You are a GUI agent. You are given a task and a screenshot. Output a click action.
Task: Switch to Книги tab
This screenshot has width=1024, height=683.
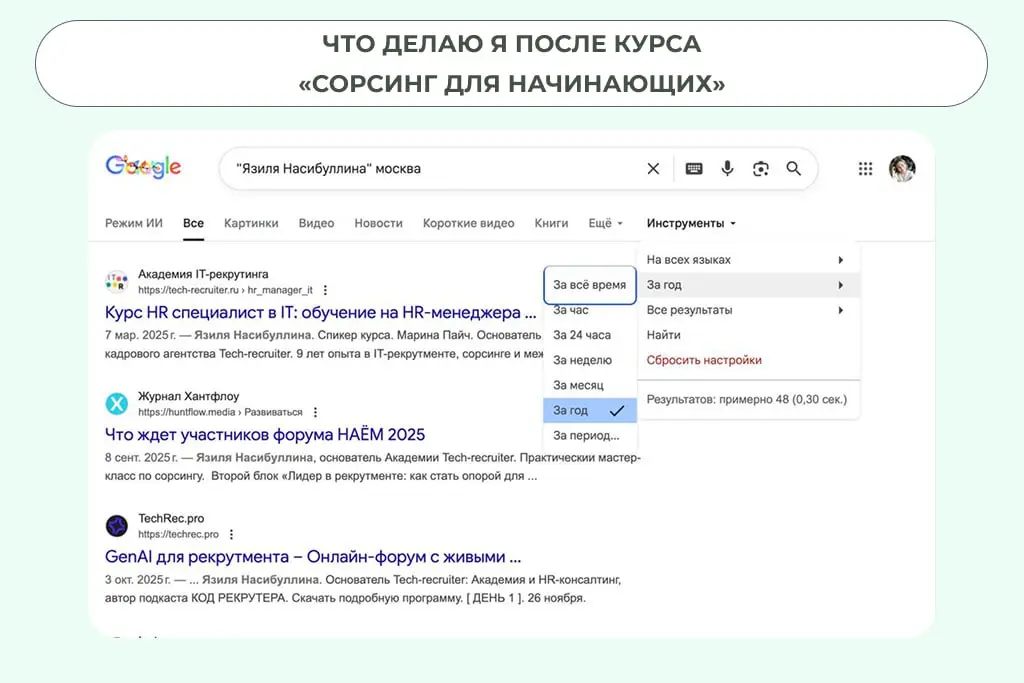click(x=551, y=223)
